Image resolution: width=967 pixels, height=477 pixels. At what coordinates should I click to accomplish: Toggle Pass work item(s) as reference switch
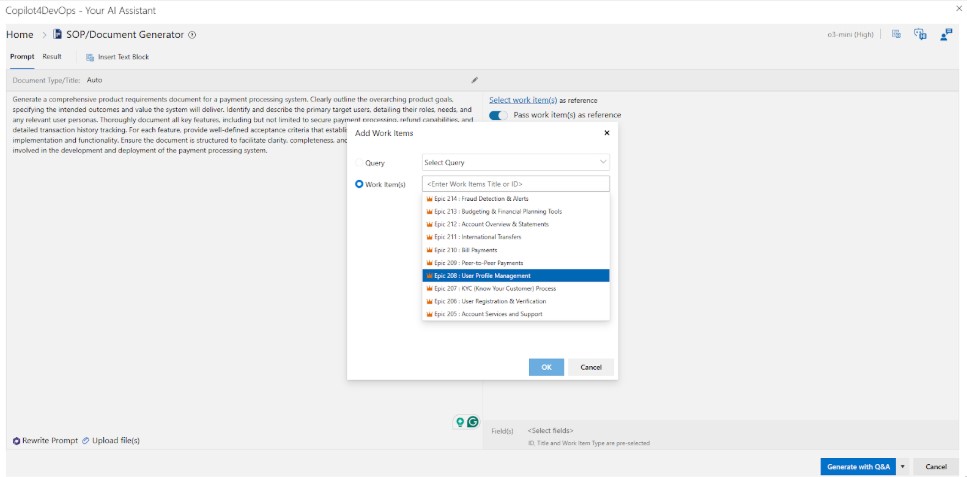(x=498, y=115)
